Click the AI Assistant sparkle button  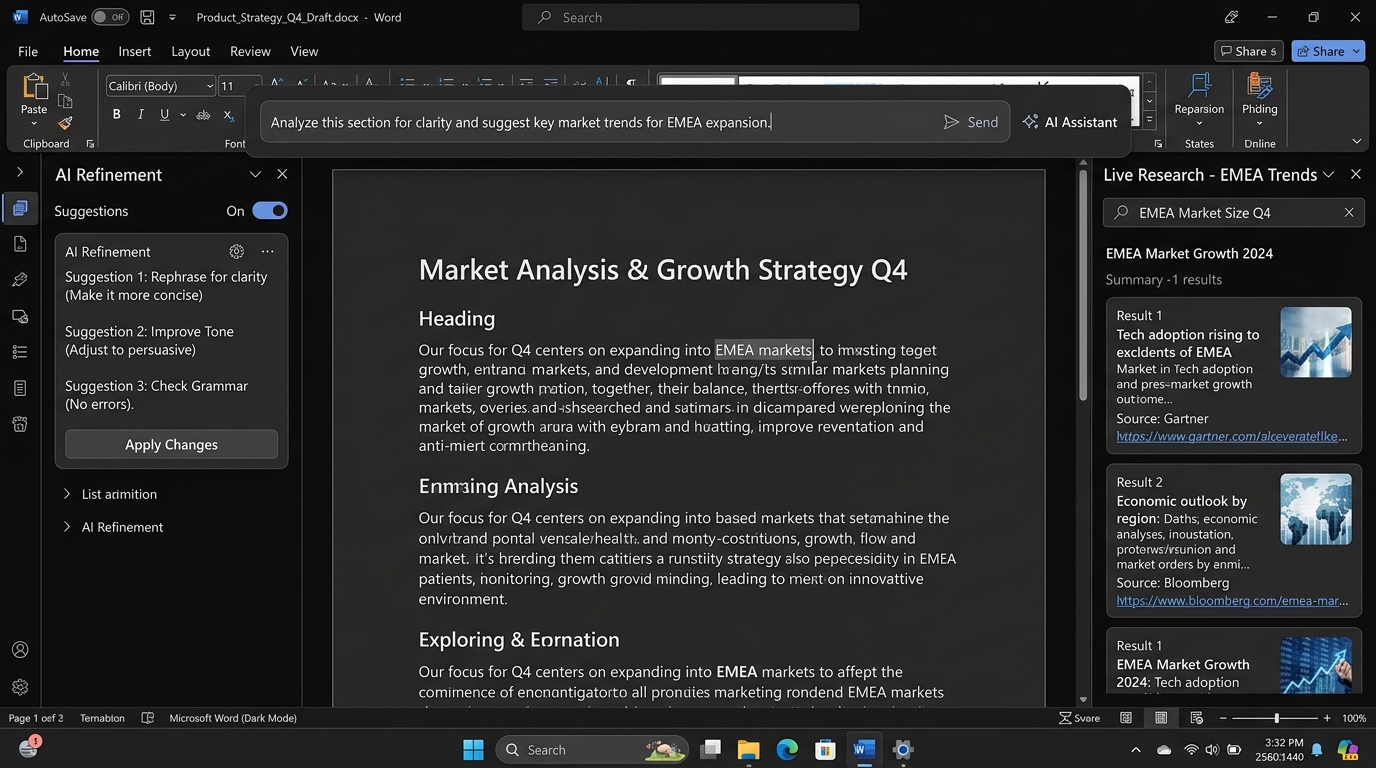coord(1070,122)
